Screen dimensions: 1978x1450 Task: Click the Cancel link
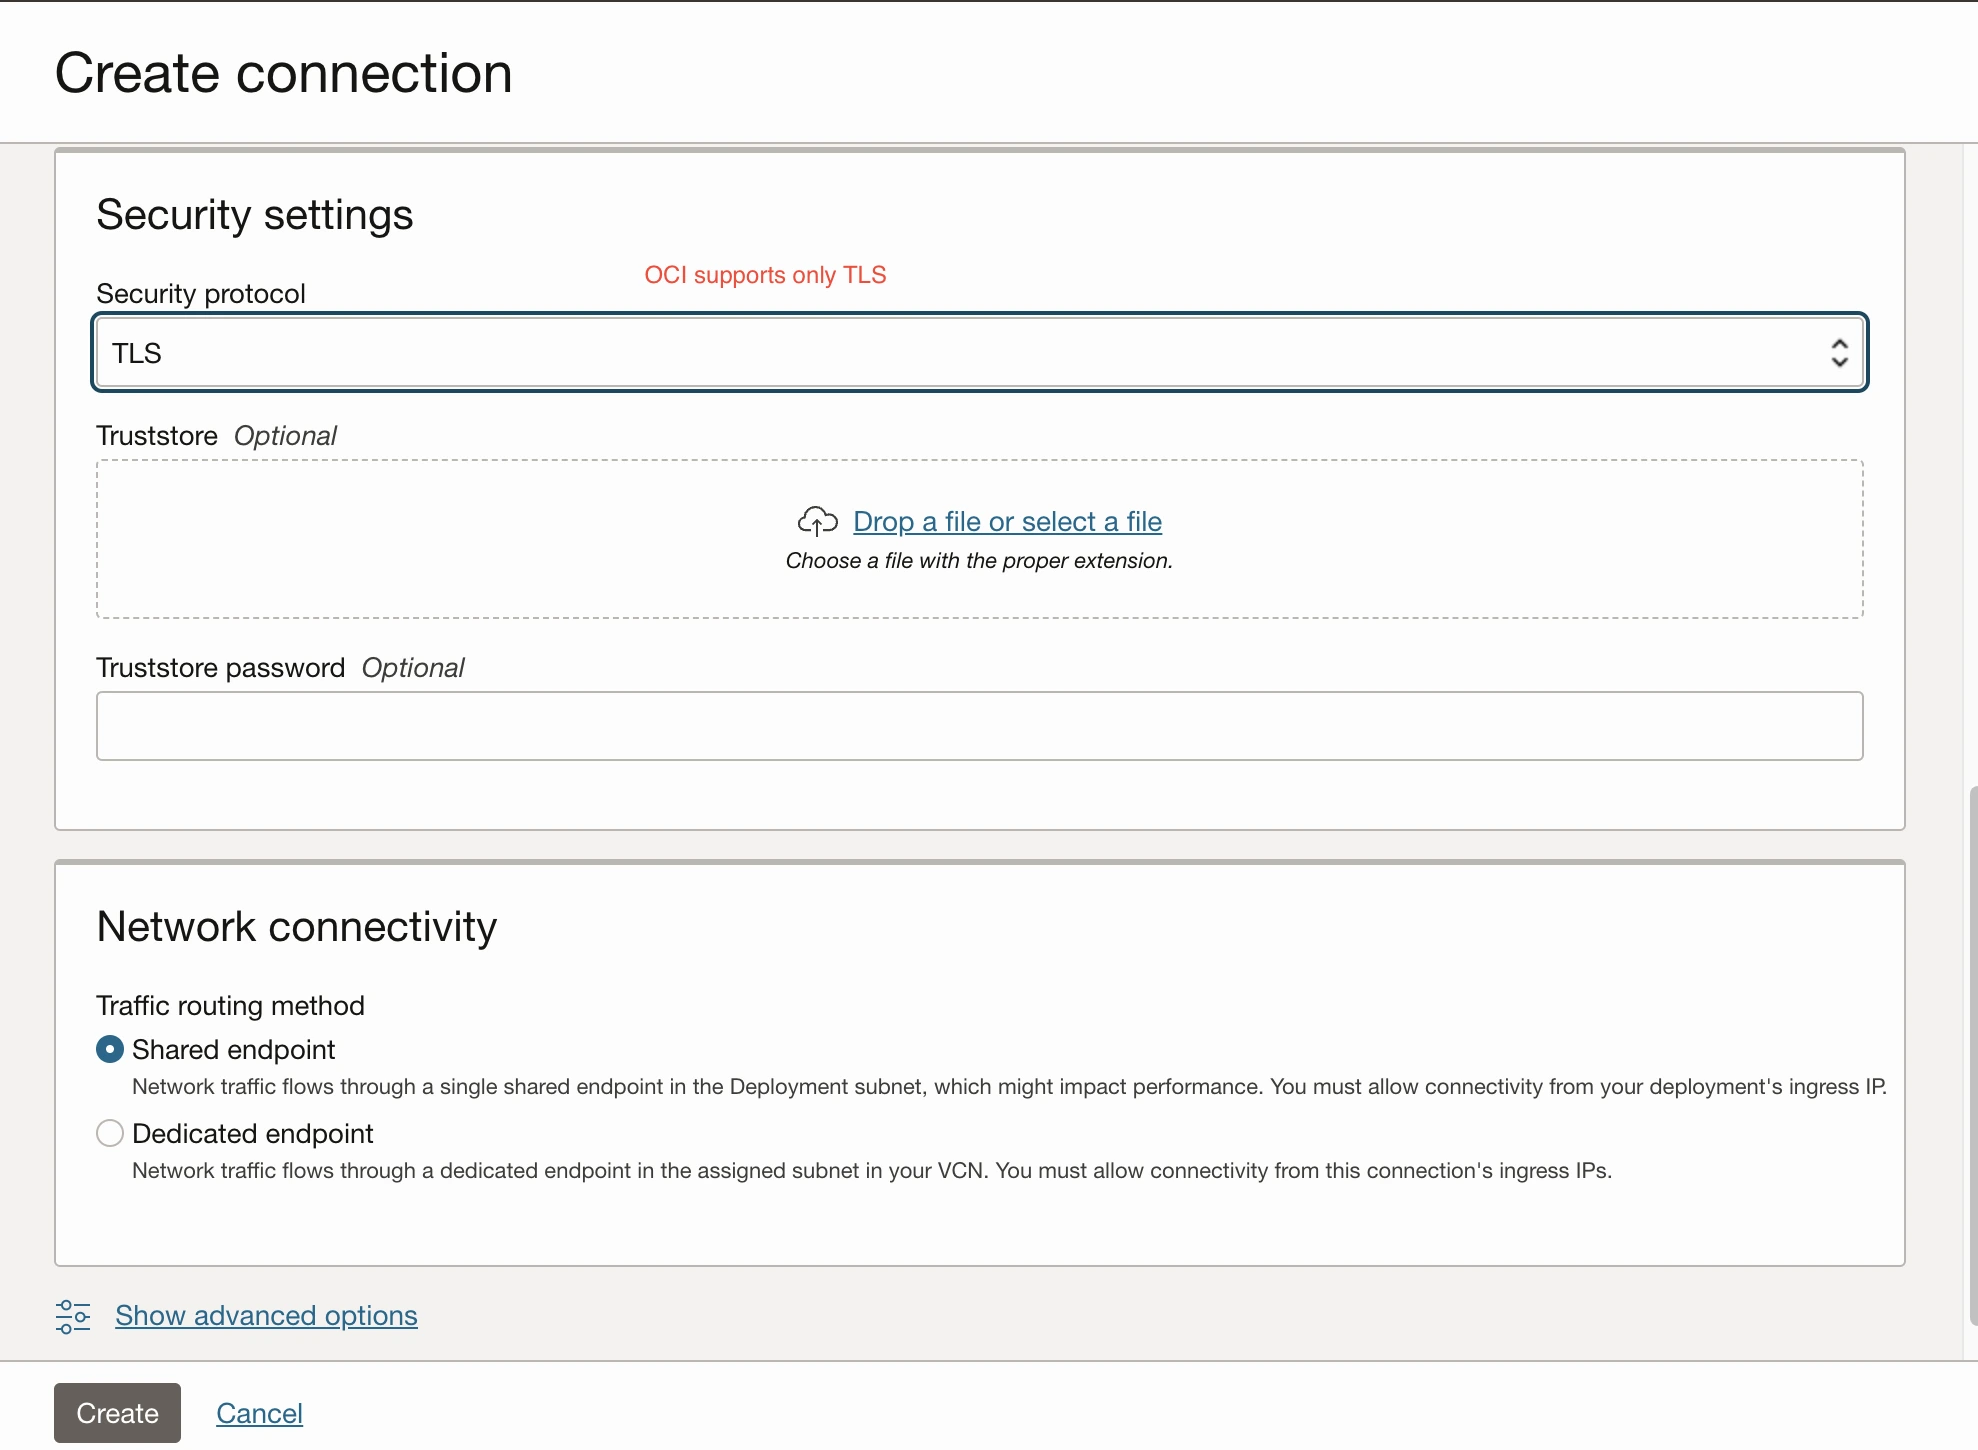coord(259,1413)
